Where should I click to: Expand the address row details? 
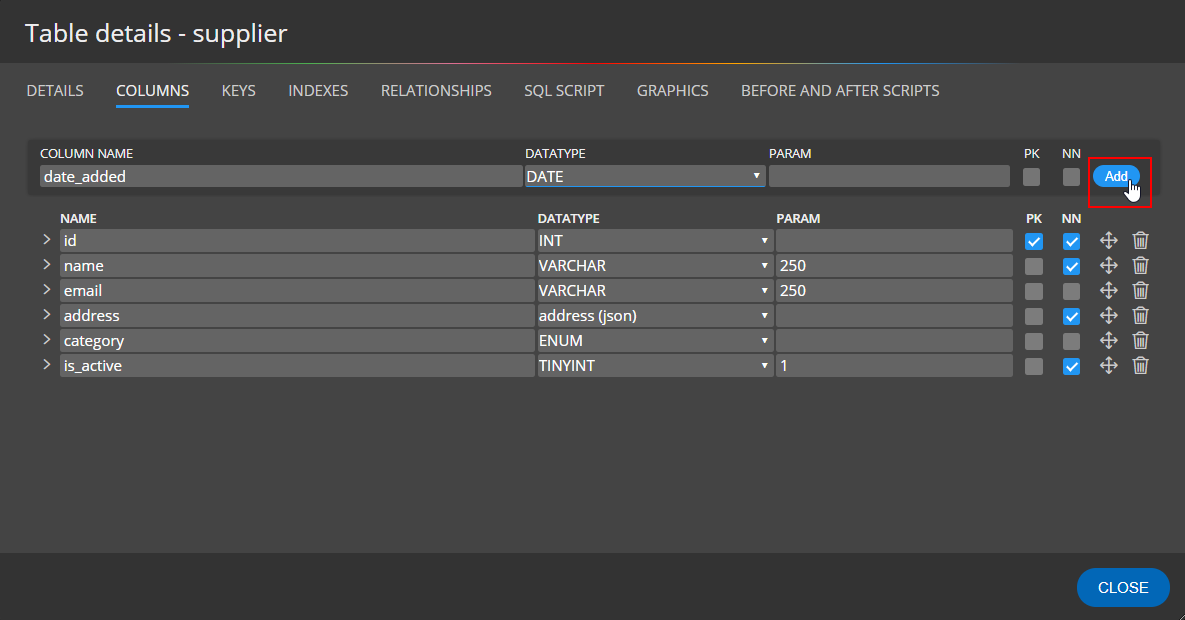(47, 315)
